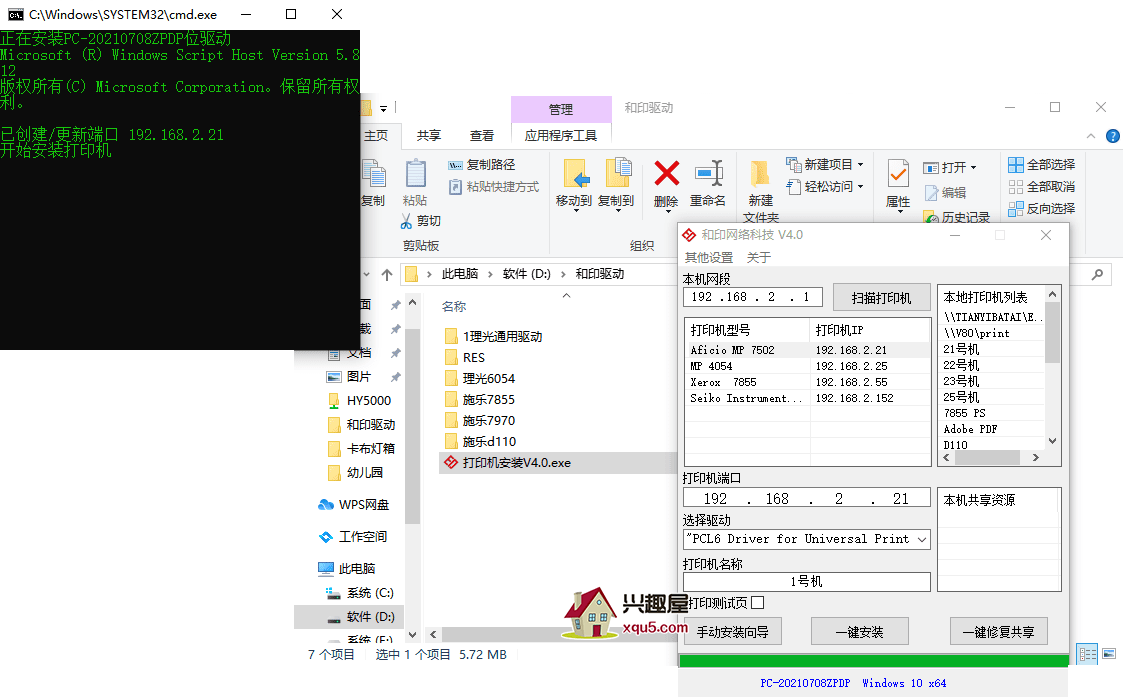Click the 一键安装 button
Image resolution: width=1123 pixels, height=697 pixels.
click(859, 632)
